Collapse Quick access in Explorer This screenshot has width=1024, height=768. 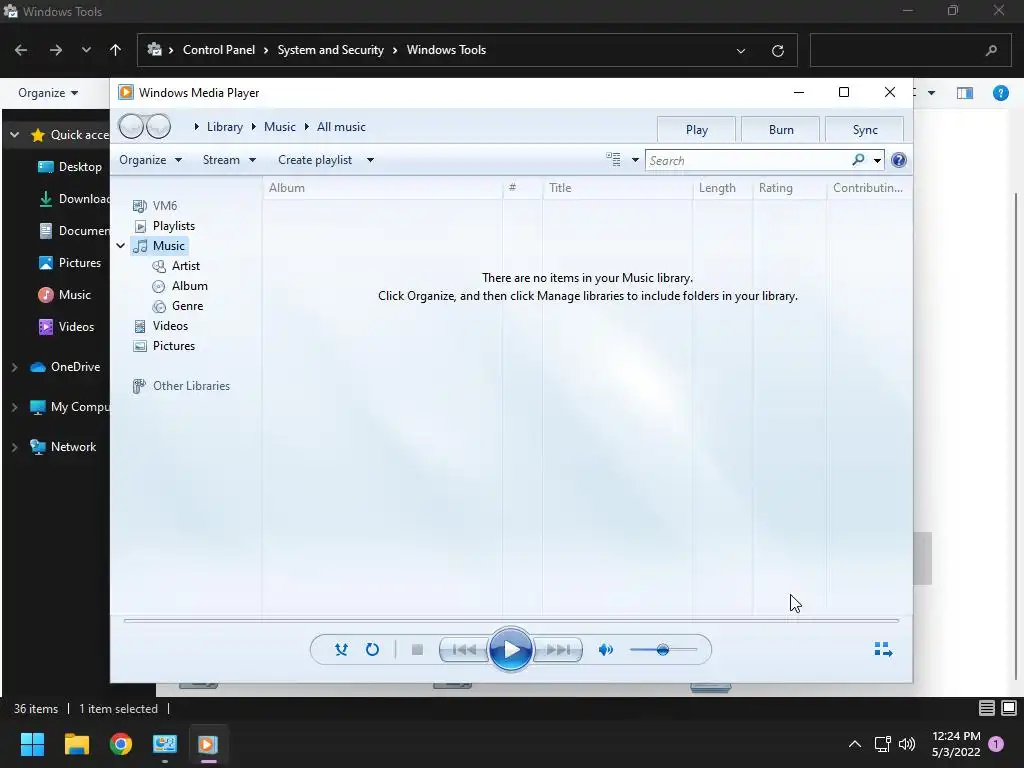pos(14,135)
